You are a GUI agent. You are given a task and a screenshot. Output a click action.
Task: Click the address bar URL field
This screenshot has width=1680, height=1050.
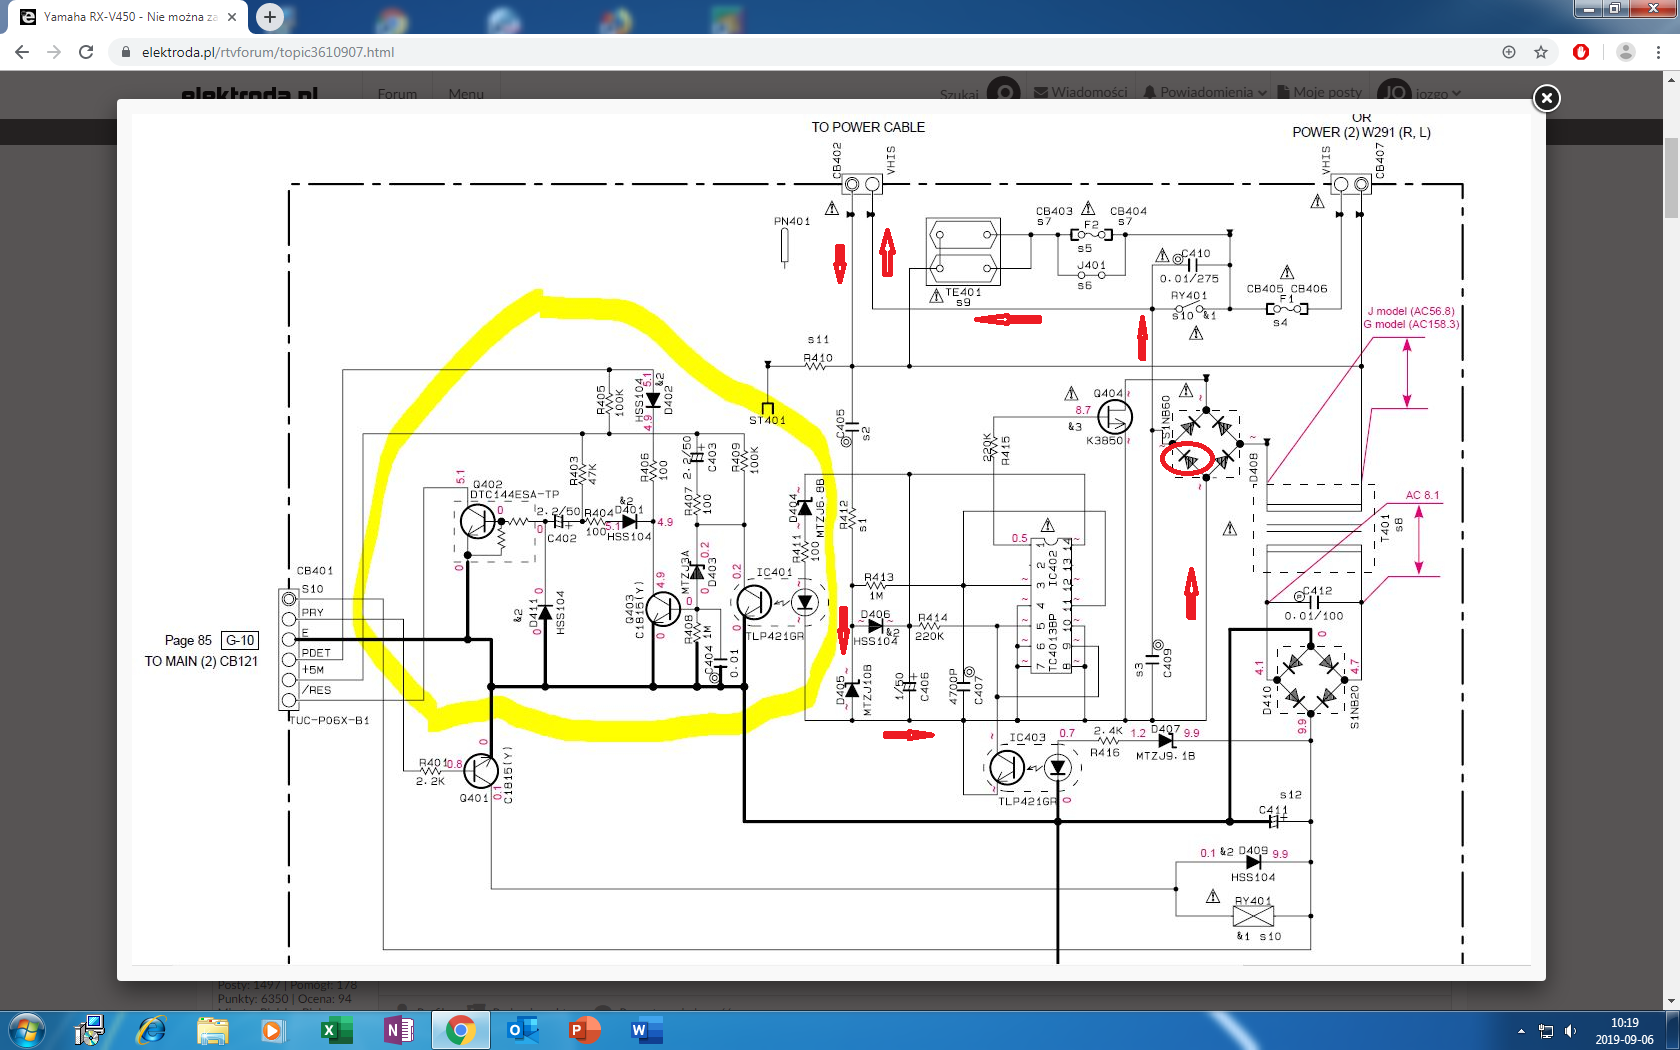click(x=800, y=52)
